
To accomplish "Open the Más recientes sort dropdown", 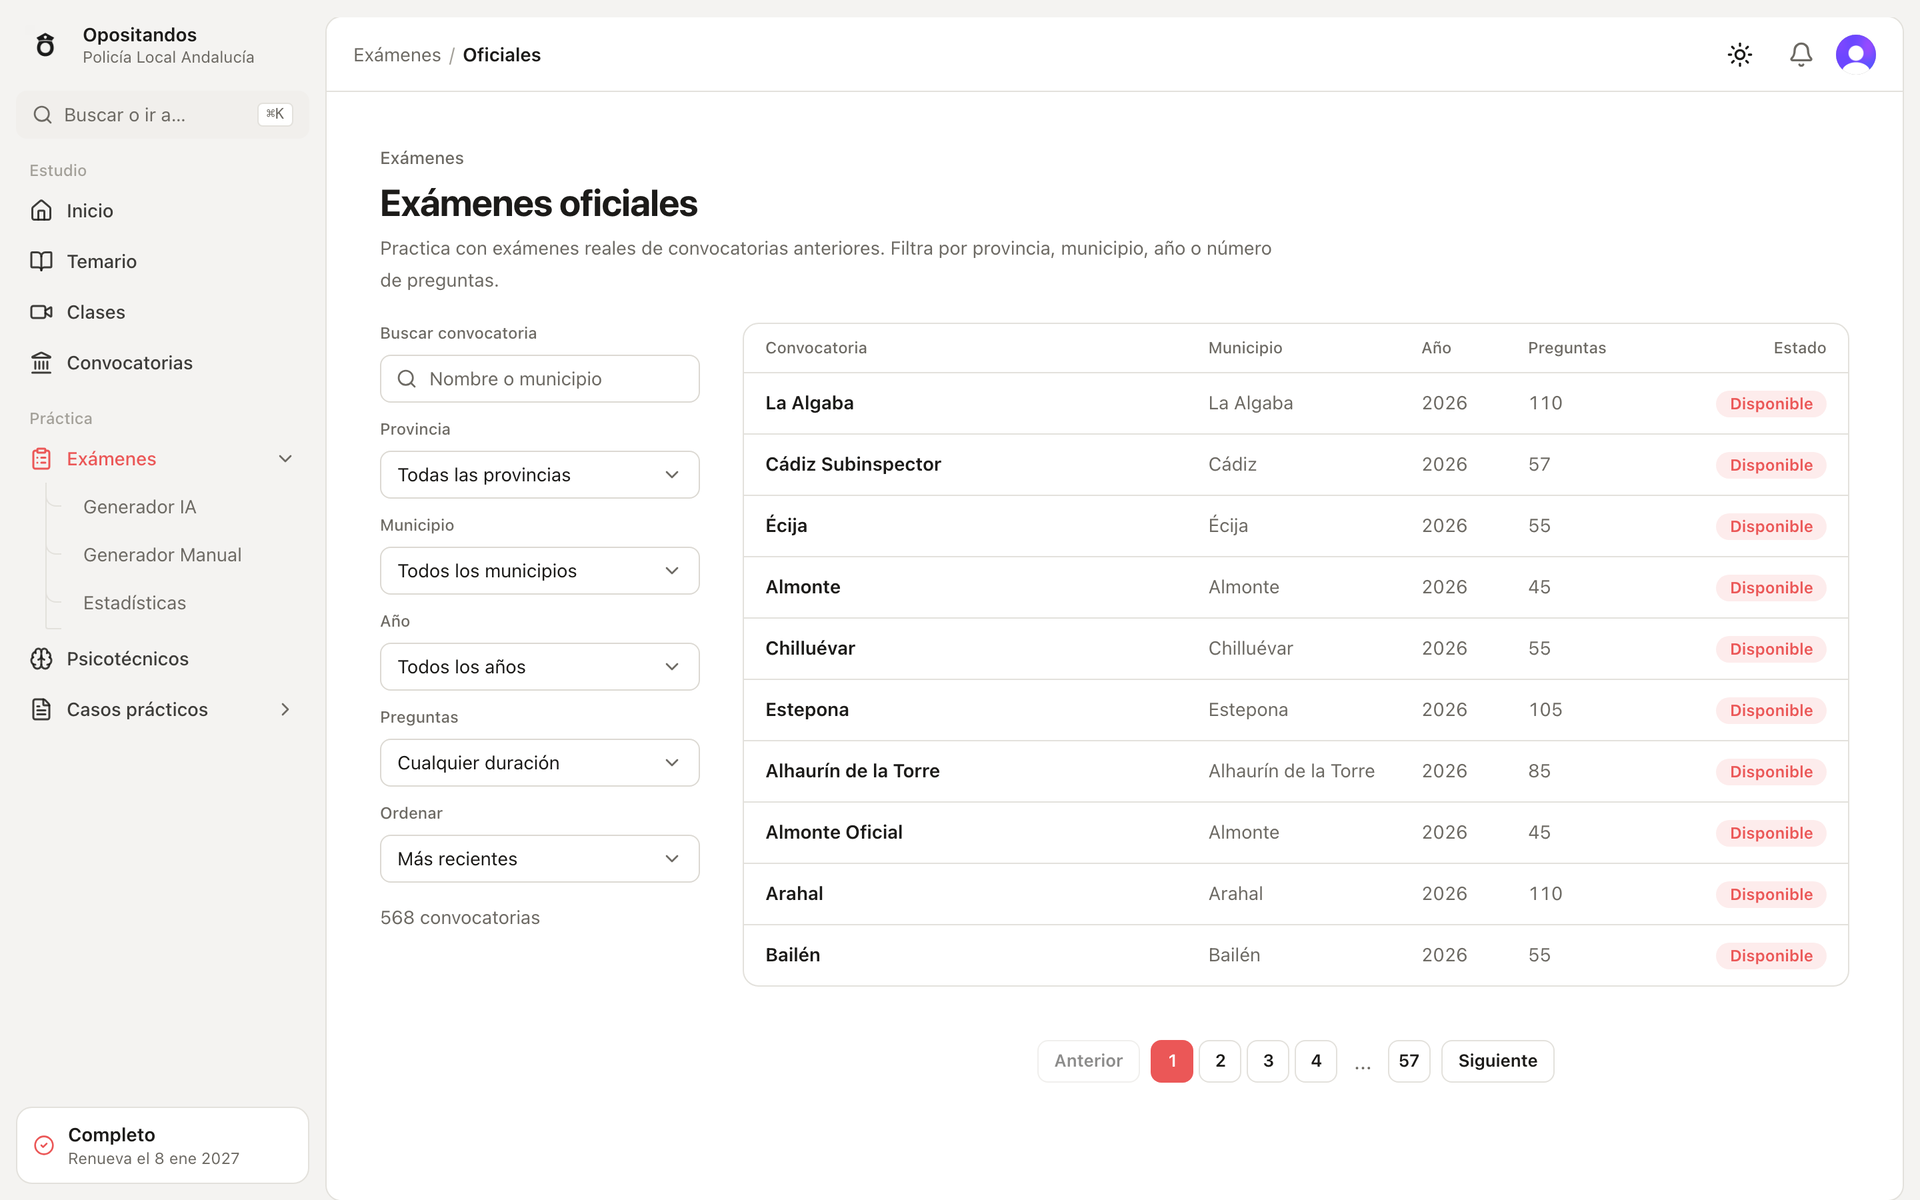I will (x=540, y=859).
